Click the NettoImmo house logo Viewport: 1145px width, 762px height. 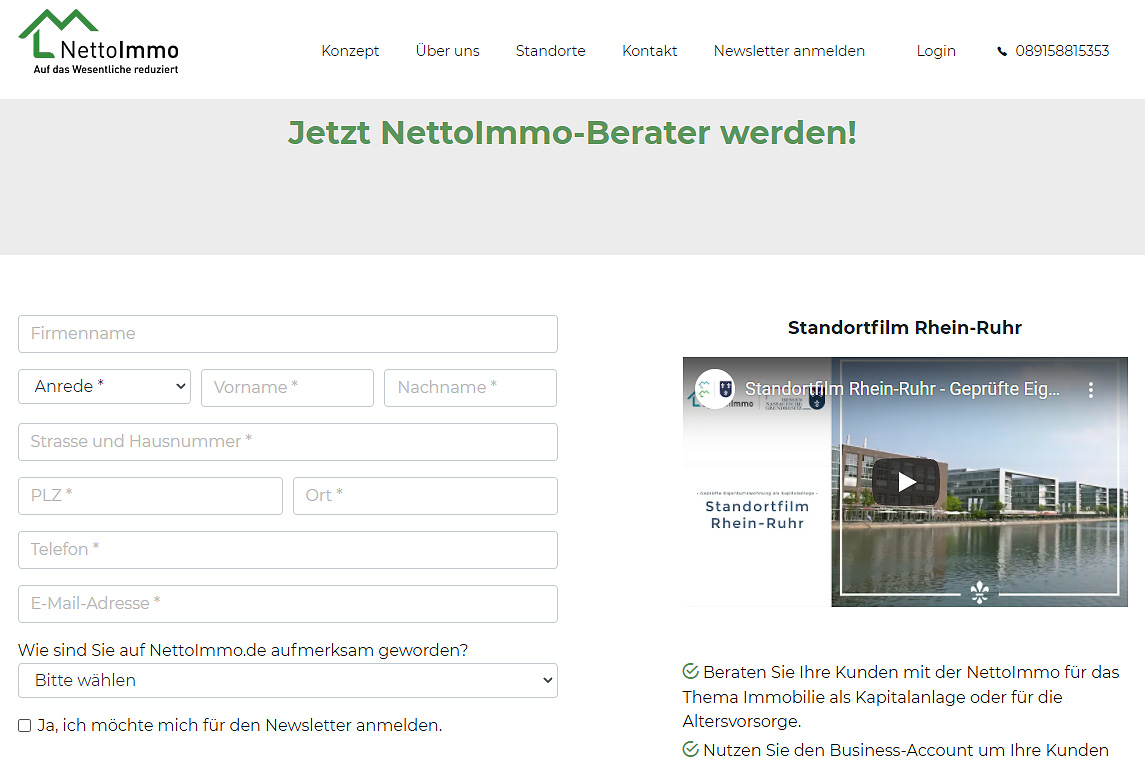[x=99, y=42]
